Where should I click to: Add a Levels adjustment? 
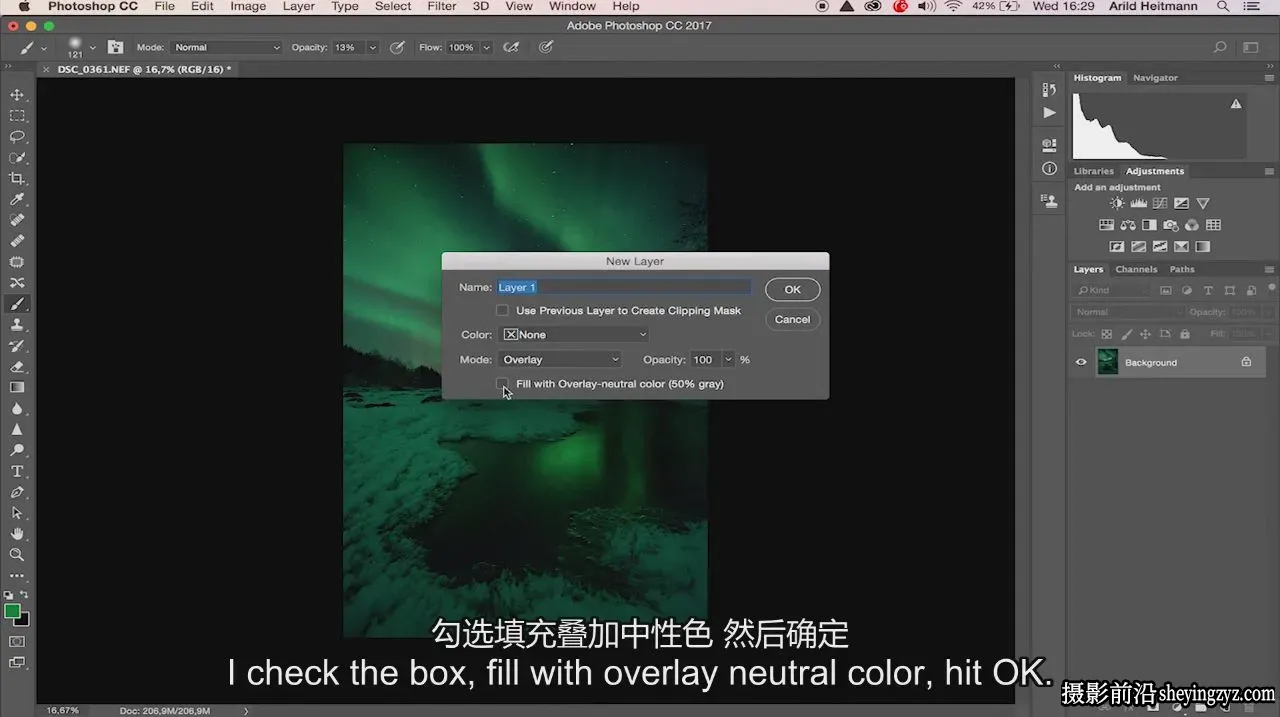pyautogui.click(x=1138, y=203)
